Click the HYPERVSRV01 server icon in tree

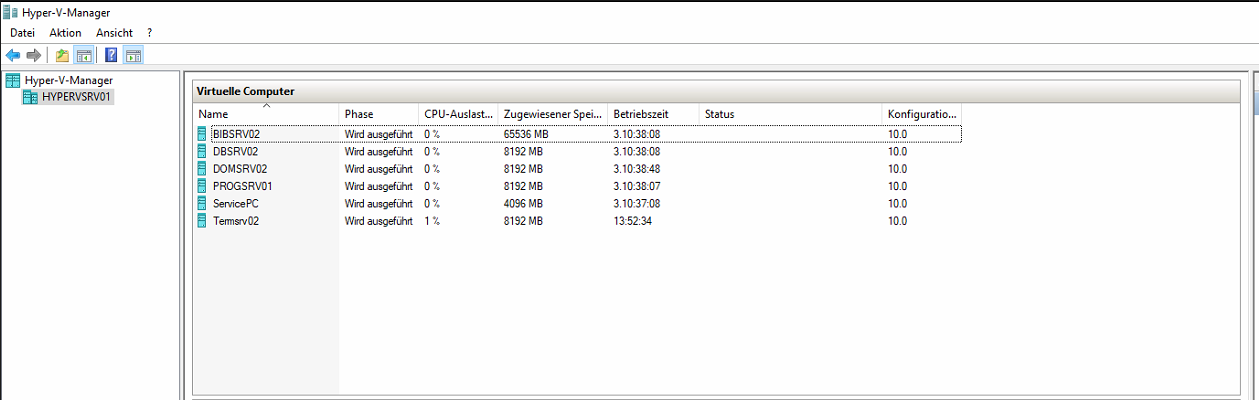tap(30, 97)
